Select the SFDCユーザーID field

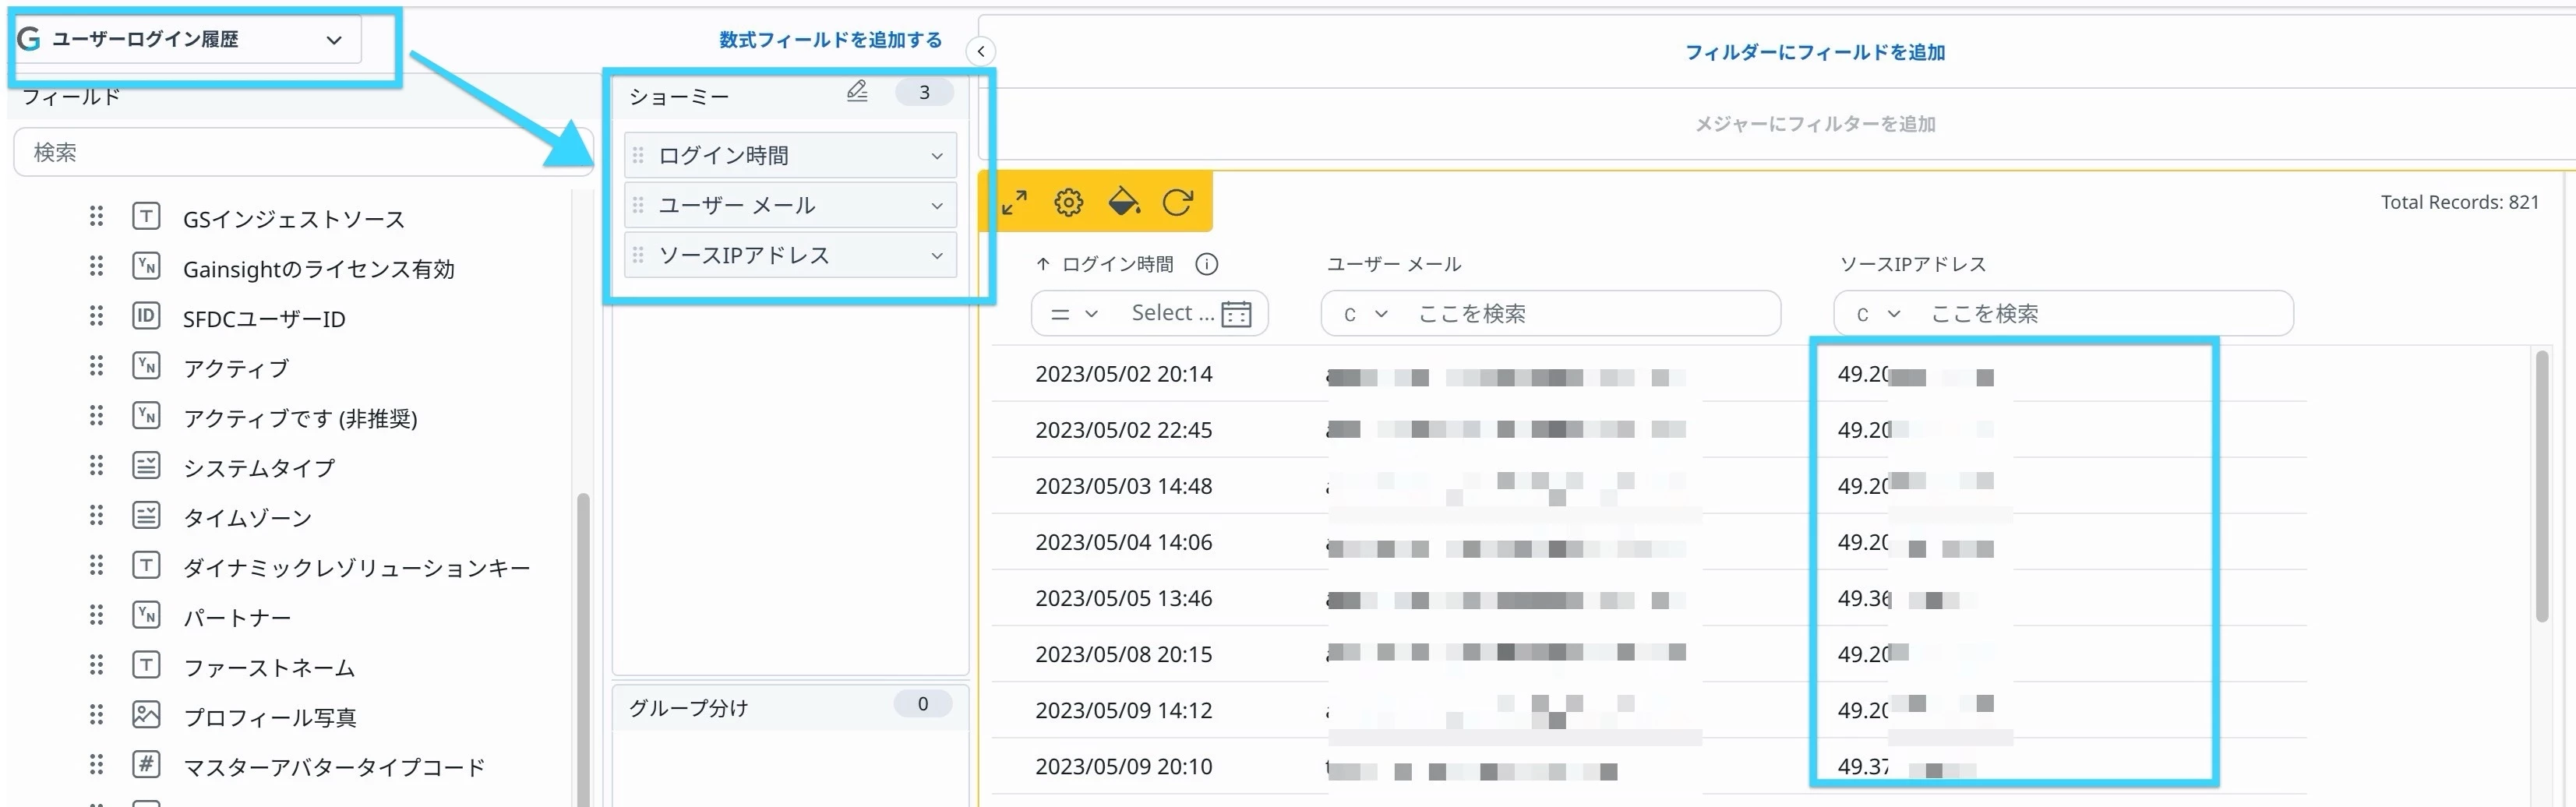[x=264, y=320]
